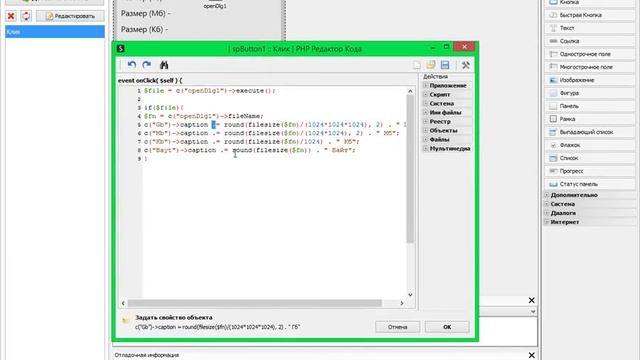Click the vertical scrollbar thumb
640x360 pixels.
click(x=410, y=169)
